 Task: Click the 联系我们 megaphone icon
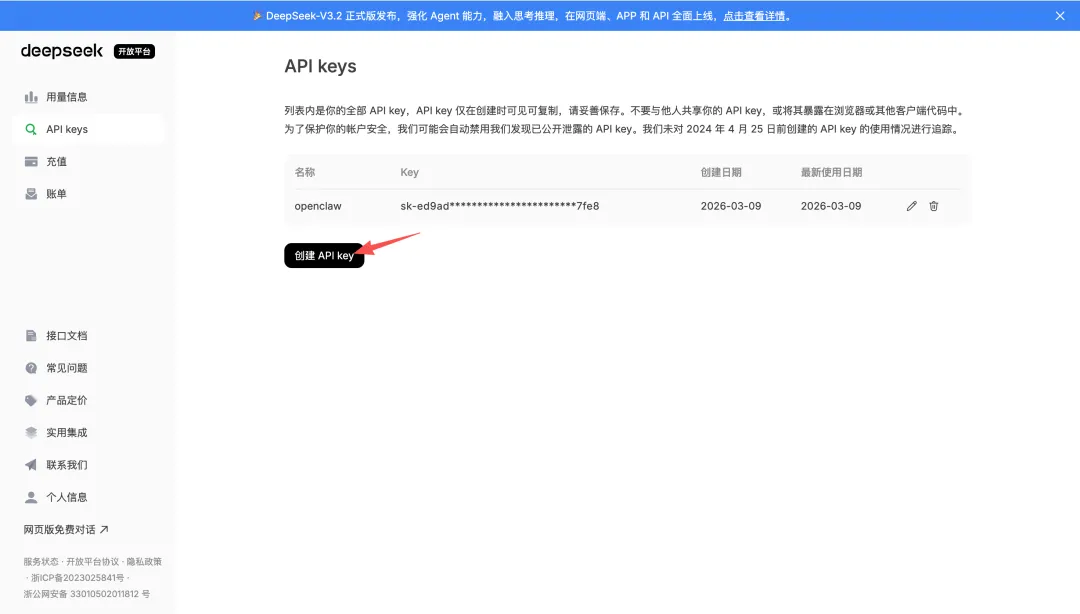pyautogui.click(x=31, y=465)
